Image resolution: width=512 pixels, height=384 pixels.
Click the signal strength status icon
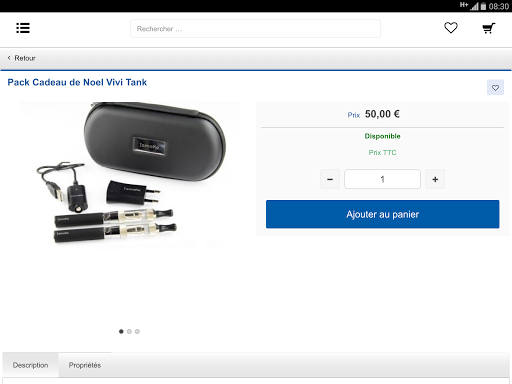pyautogui.click(x=474, y=6)
